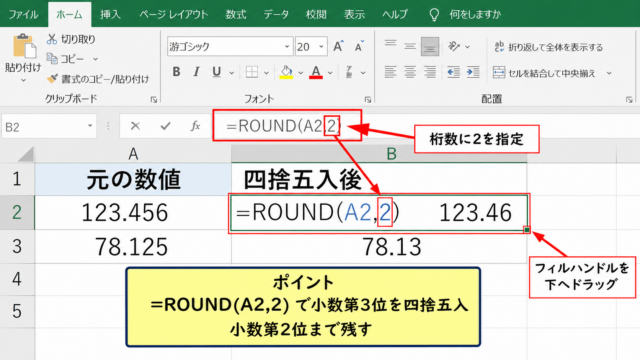Click cell A3 containing 78.125

pos(133,247)
